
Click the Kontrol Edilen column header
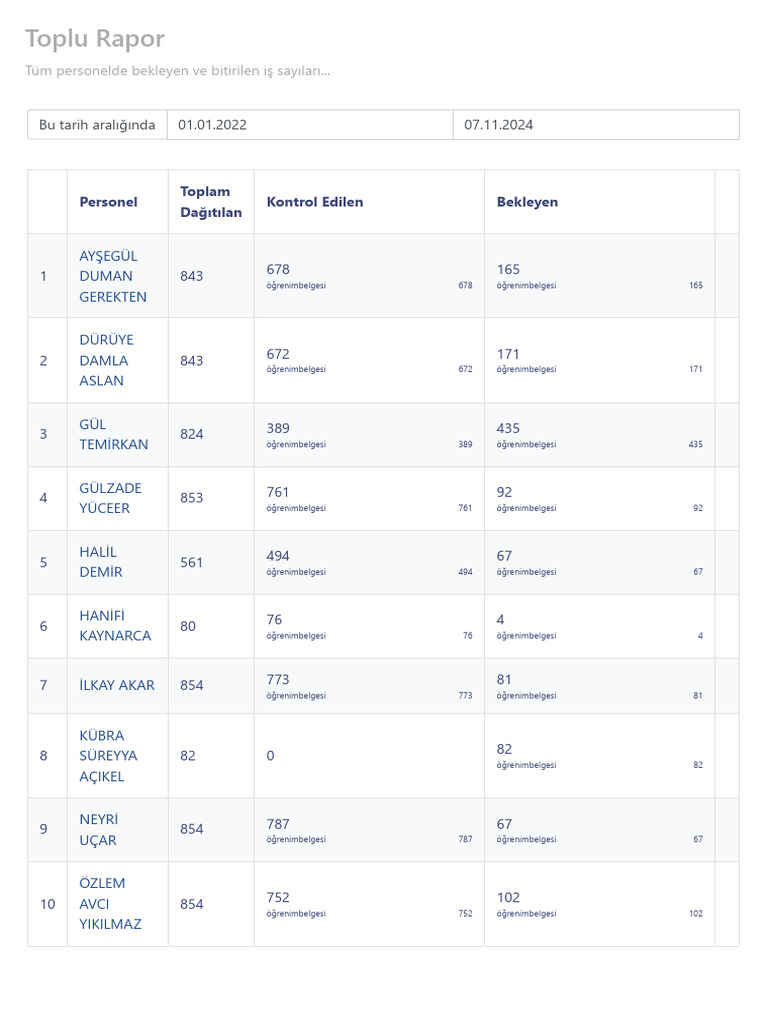(x=315, y=202)
